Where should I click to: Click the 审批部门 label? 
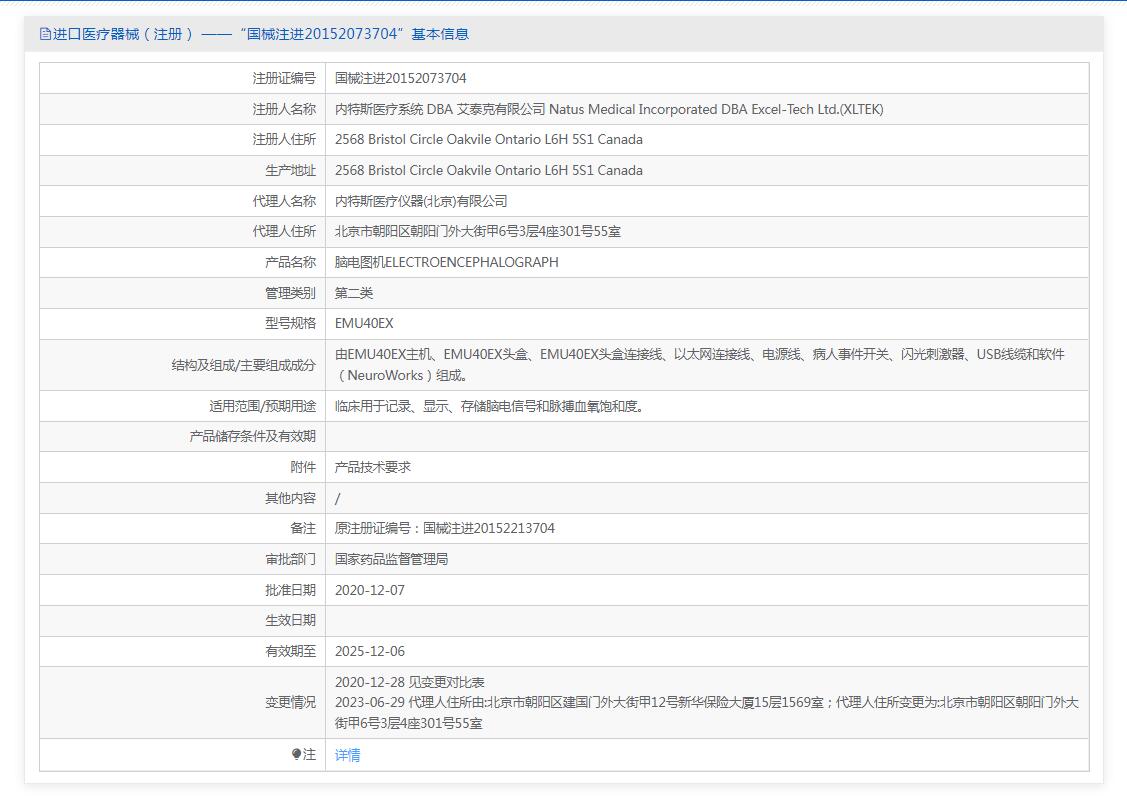tap(290, 559)
